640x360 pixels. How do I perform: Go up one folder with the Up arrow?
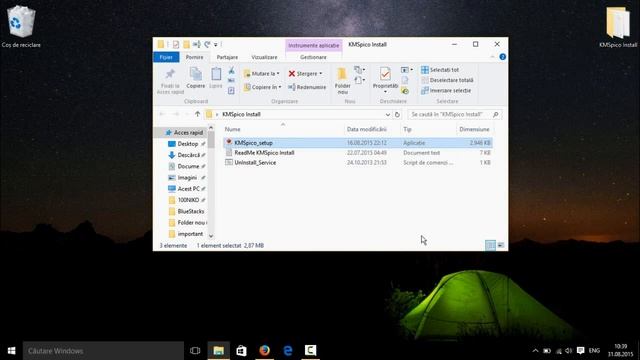(198, 114)
